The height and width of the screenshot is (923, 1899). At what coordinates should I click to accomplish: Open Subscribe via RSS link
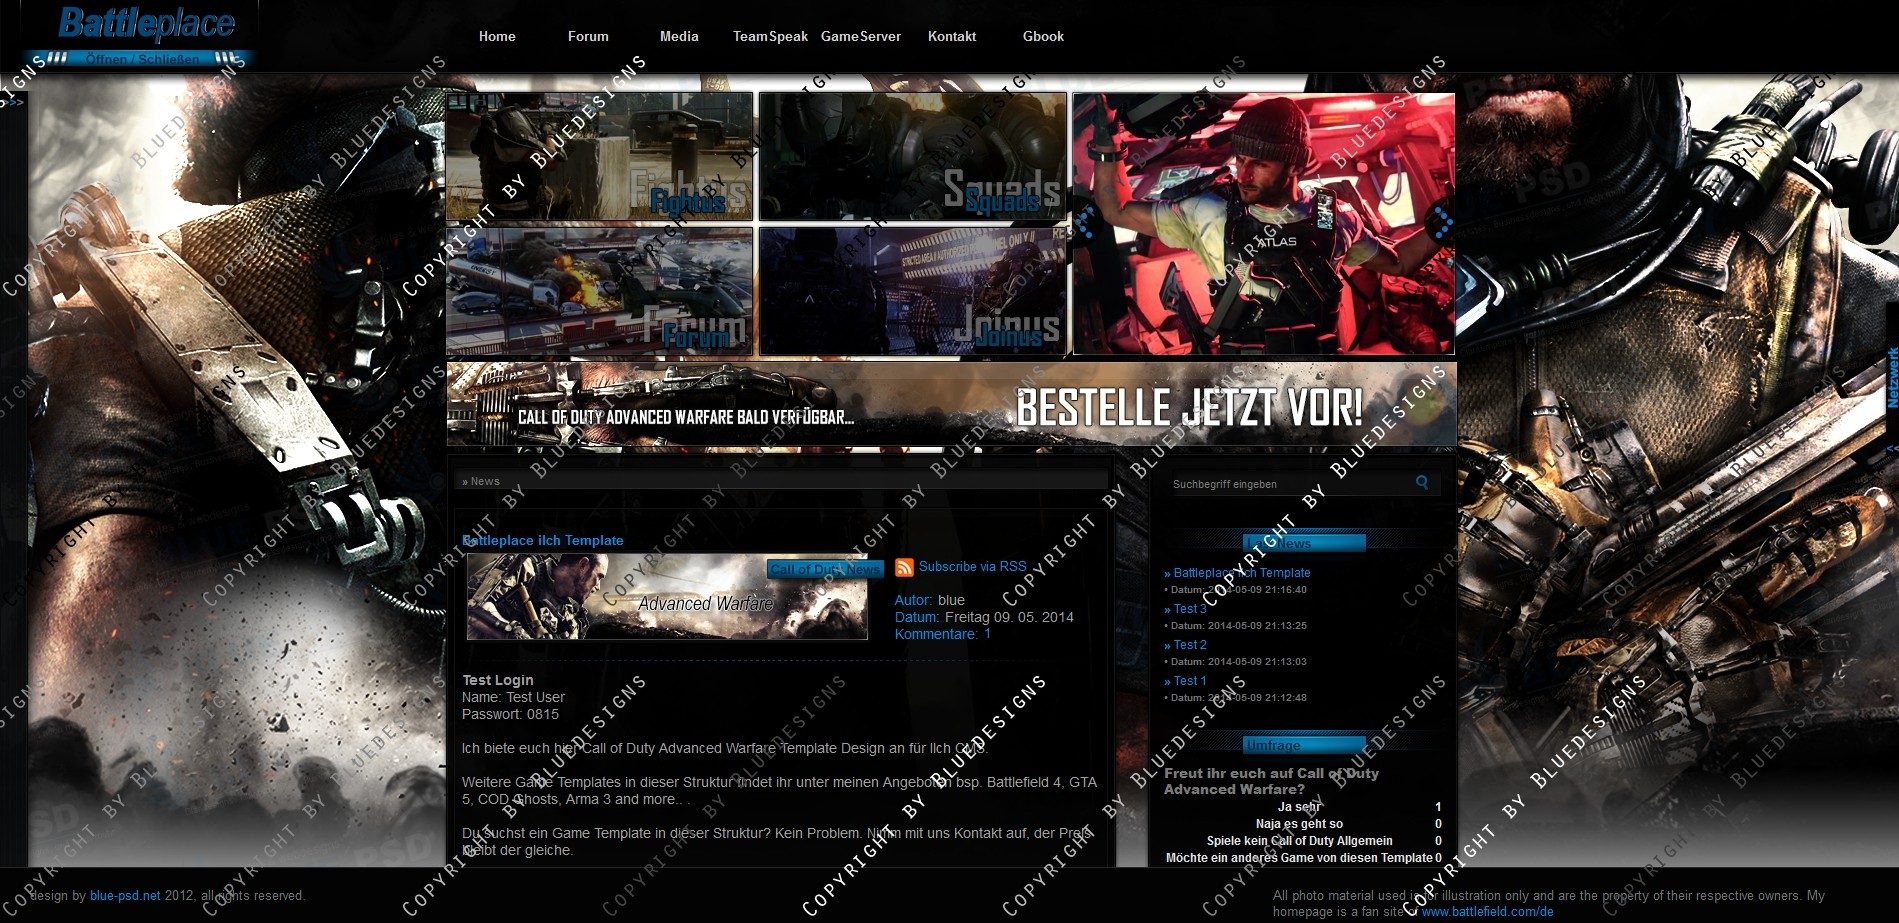tap(973, 566)
